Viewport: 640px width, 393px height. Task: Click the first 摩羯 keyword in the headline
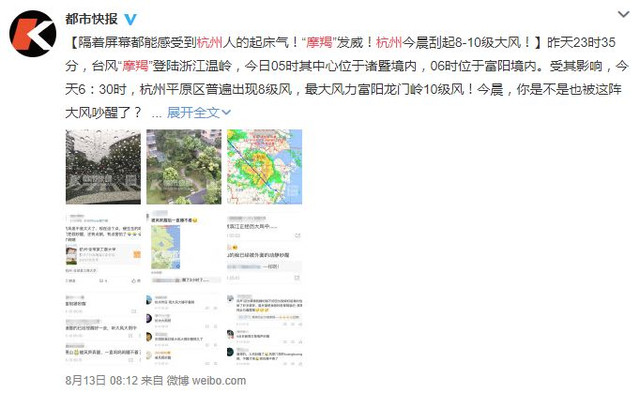click(x=319, y=42)
